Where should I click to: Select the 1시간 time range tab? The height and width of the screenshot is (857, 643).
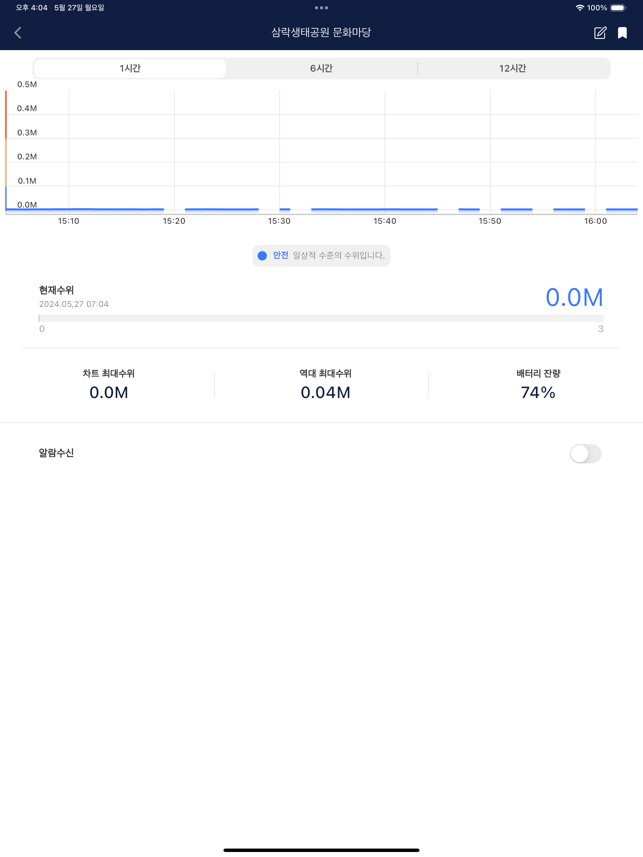pos(130,68)
